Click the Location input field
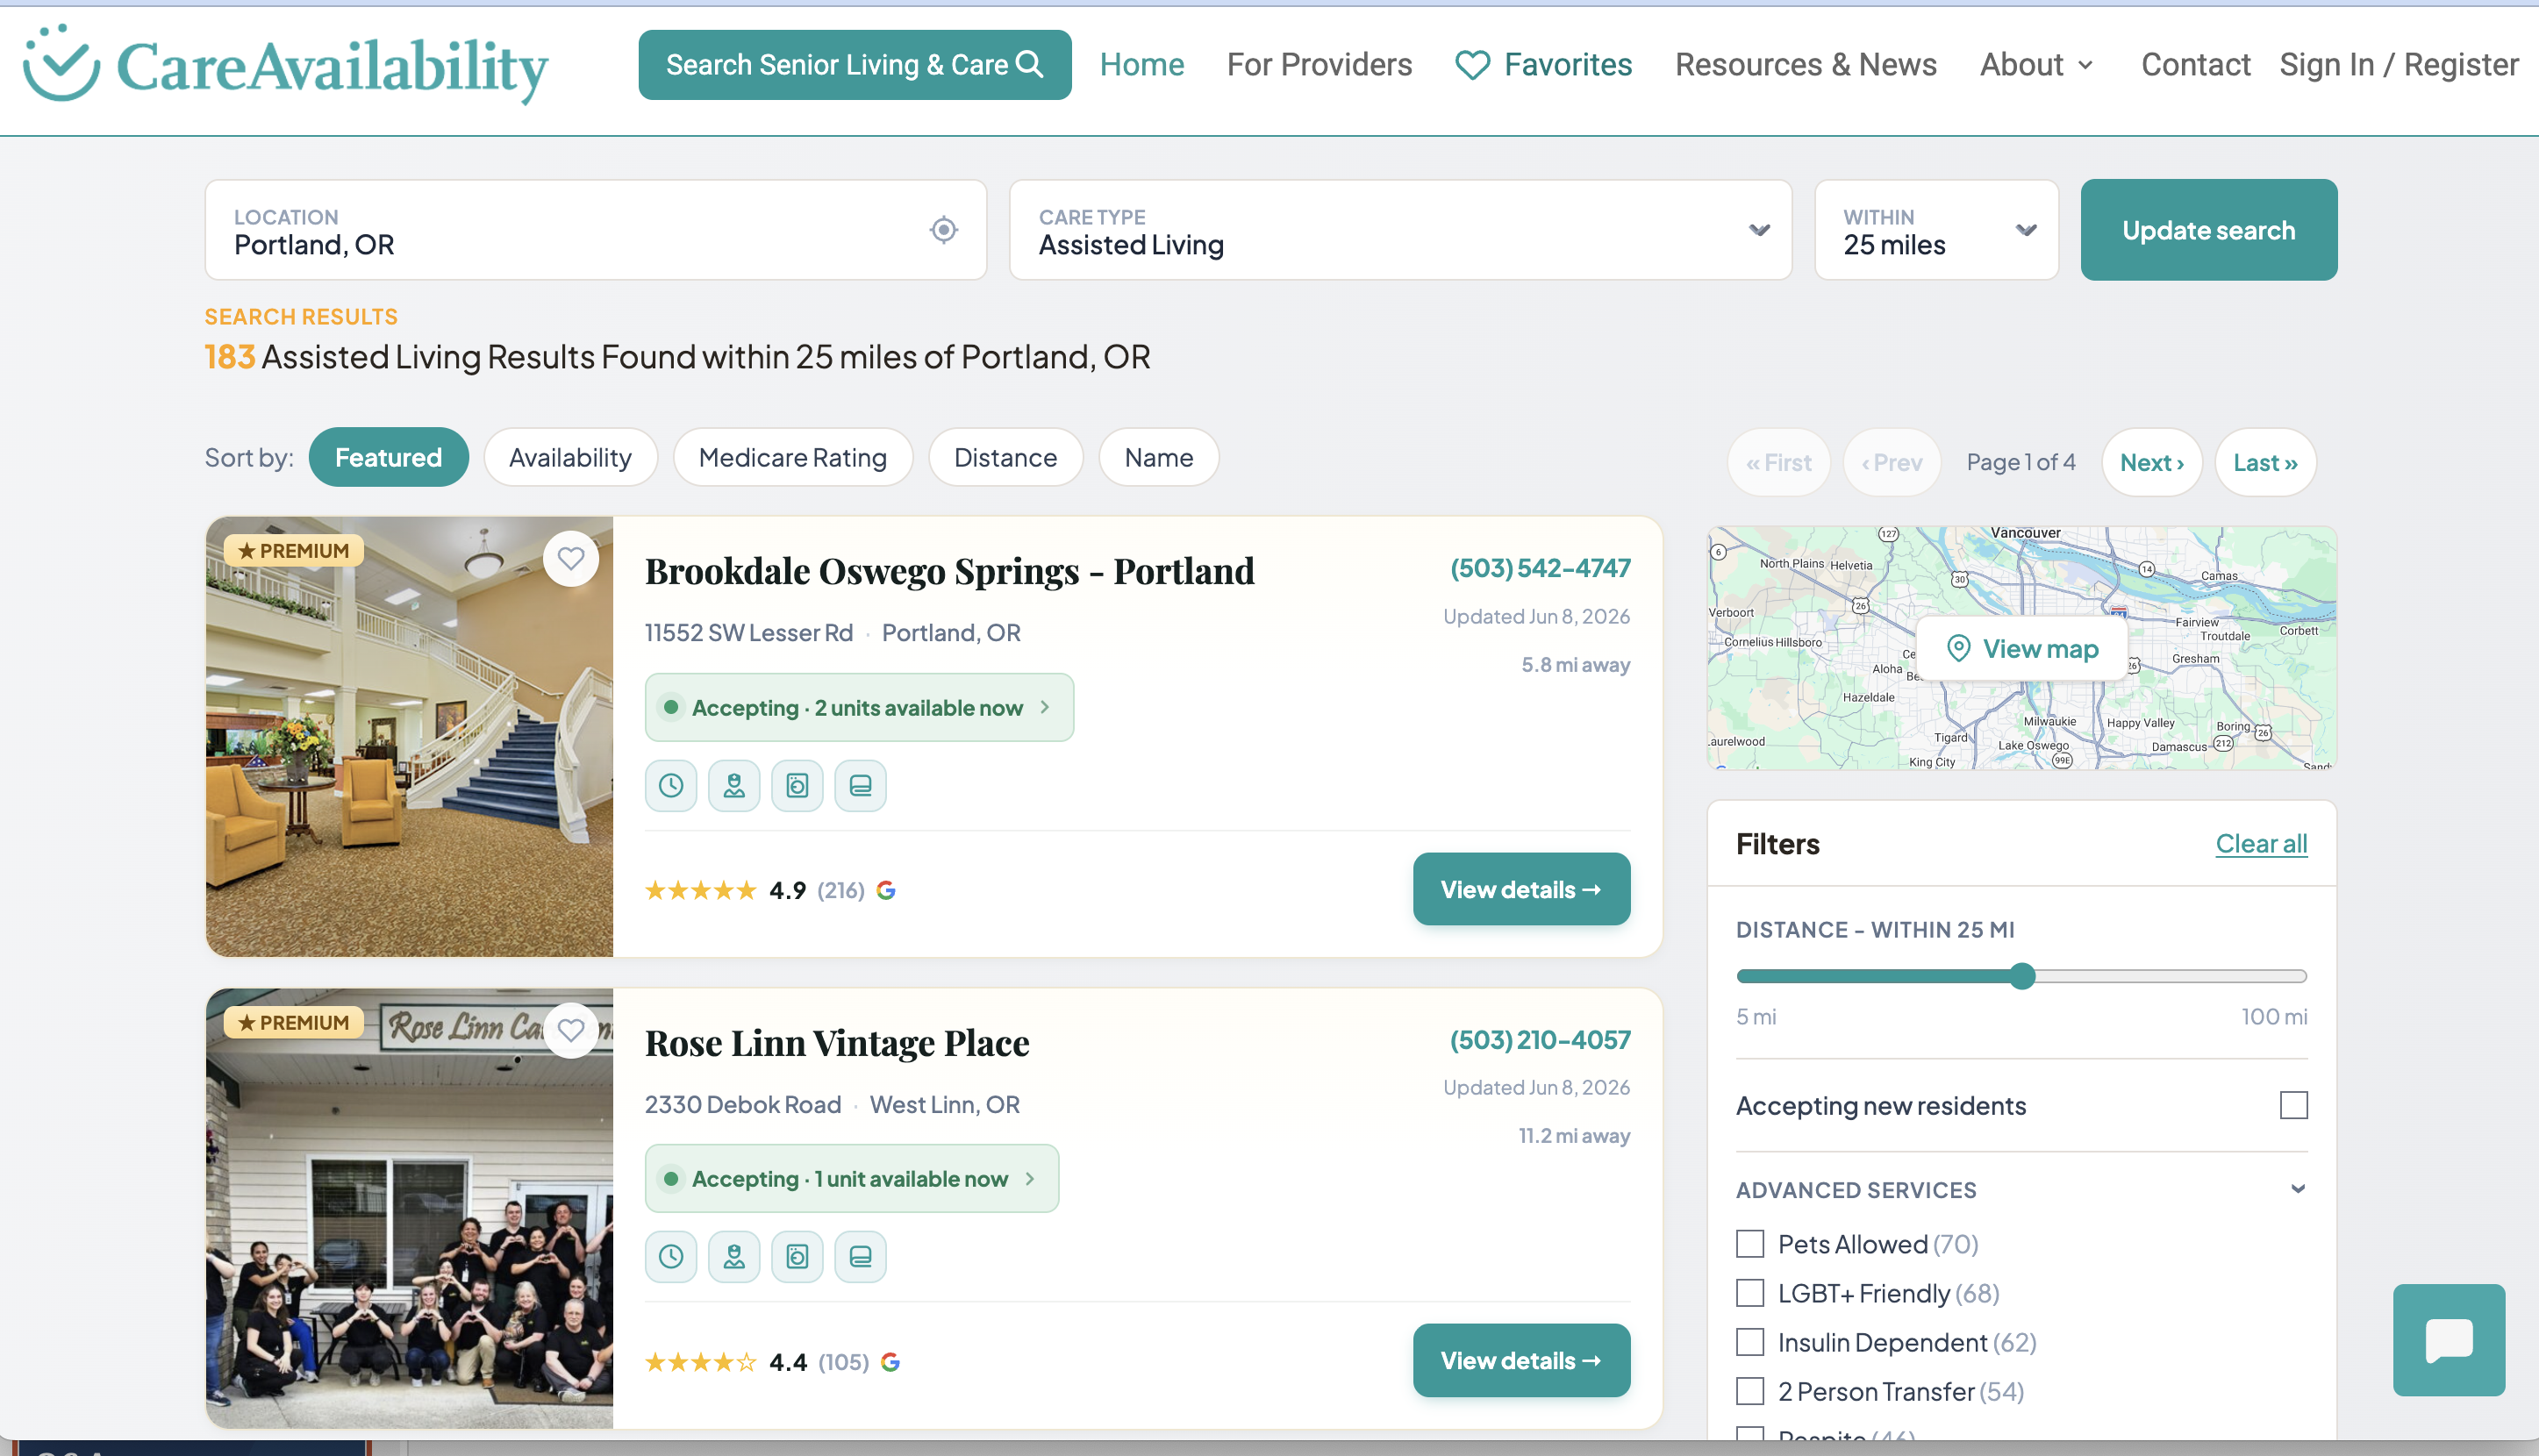This screenshot has width=2539, height=1456. point(596,230)
